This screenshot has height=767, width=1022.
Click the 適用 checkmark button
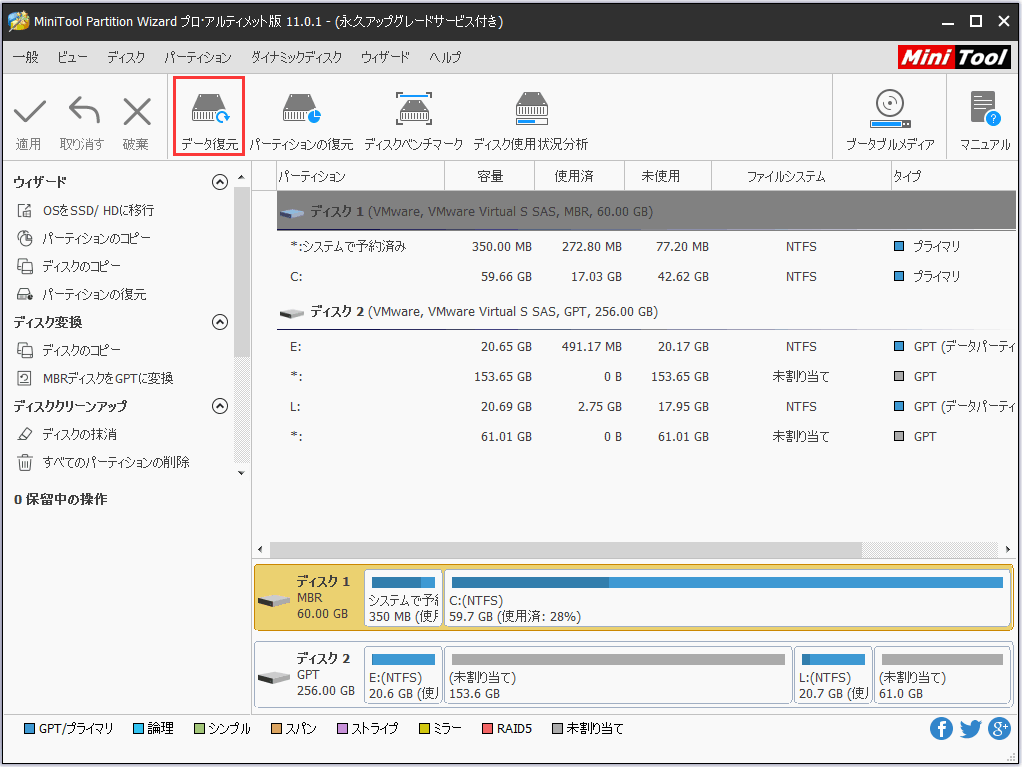(x=29, y=118)
